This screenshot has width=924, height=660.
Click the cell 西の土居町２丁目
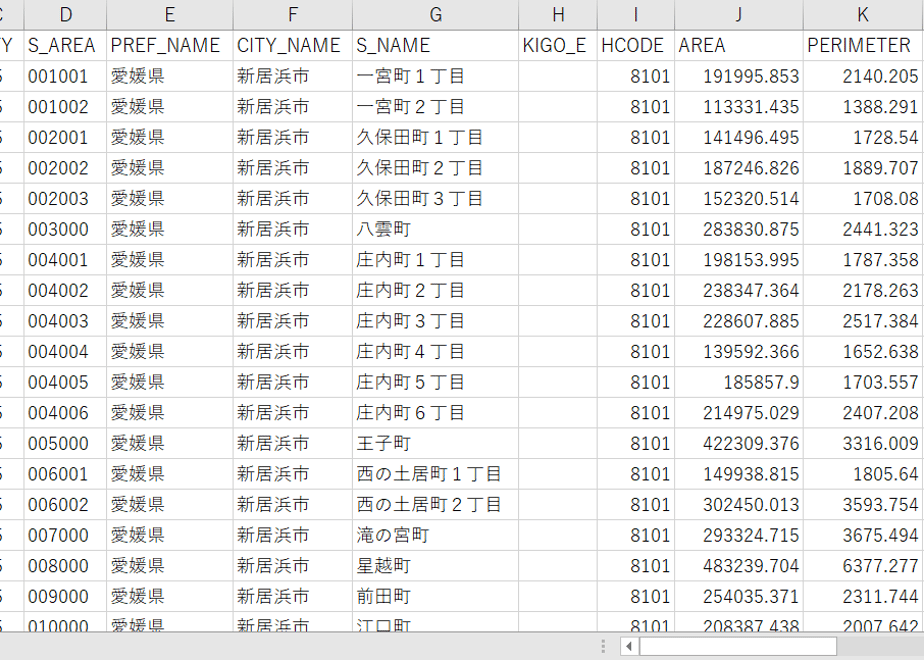click(435, 505)
